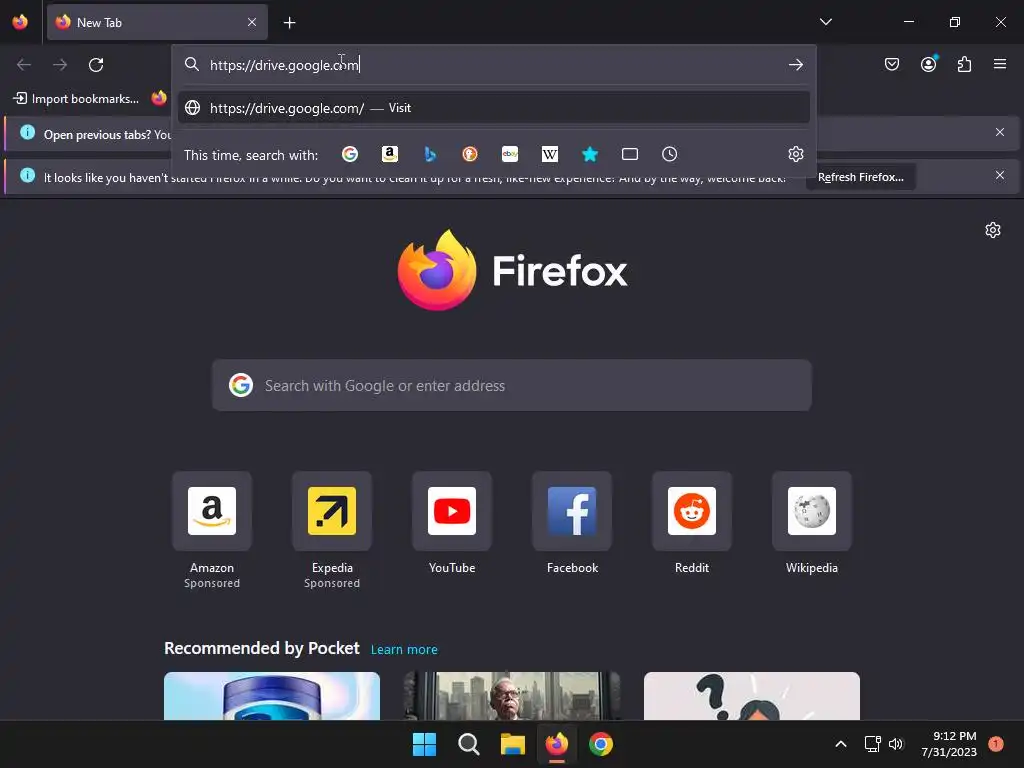
Task: Search this time with DuckDuckGo
Action: [470, 154]
